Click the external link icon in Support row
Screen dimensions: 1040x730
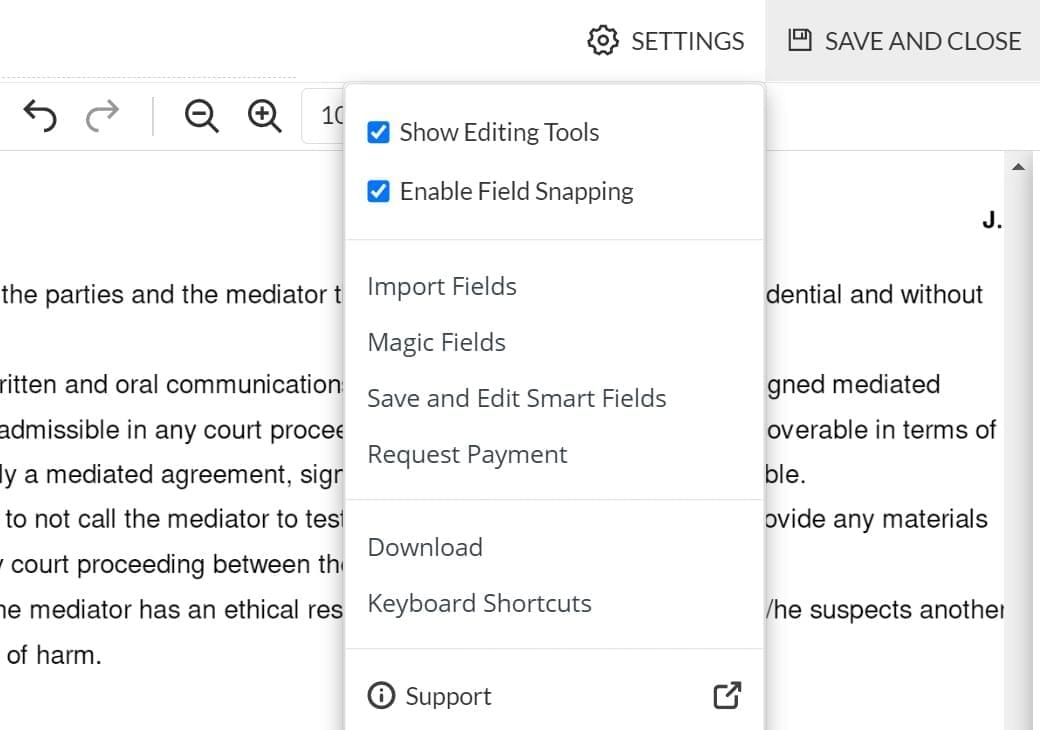(x=727, y=696)
